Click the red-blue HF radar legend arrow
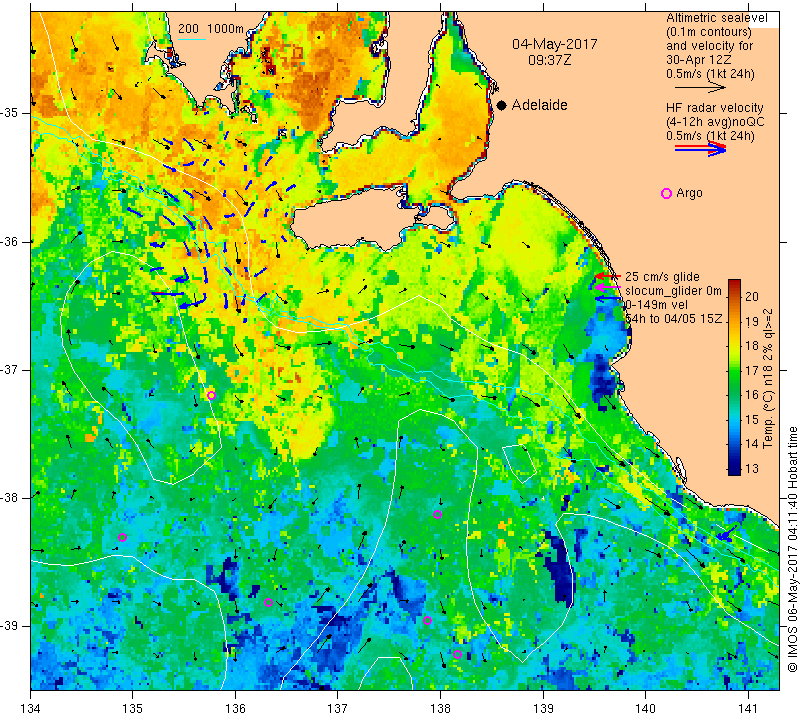Viewport: 800px width, 720px height. pyautogui.click(x=701, y=149)
